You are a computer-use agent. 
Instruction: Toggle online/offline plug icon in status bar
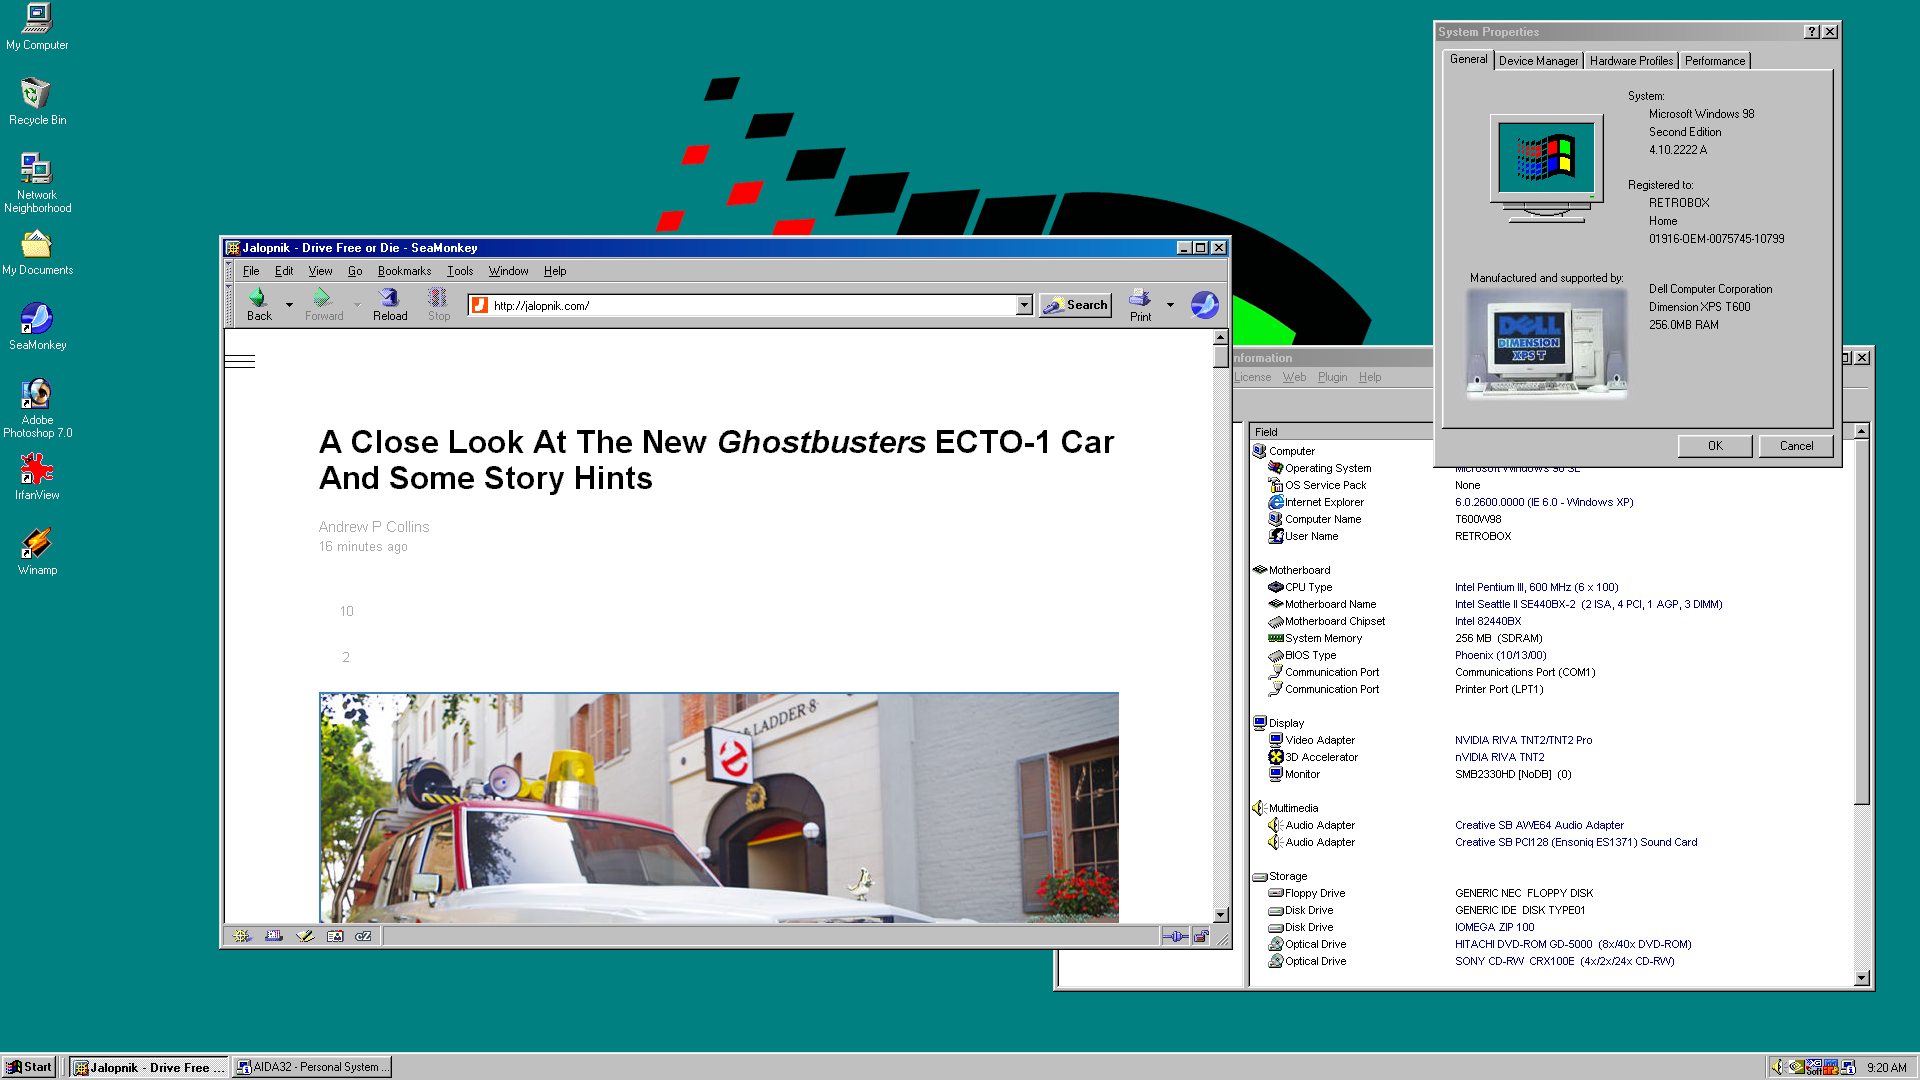point(1175,936)
